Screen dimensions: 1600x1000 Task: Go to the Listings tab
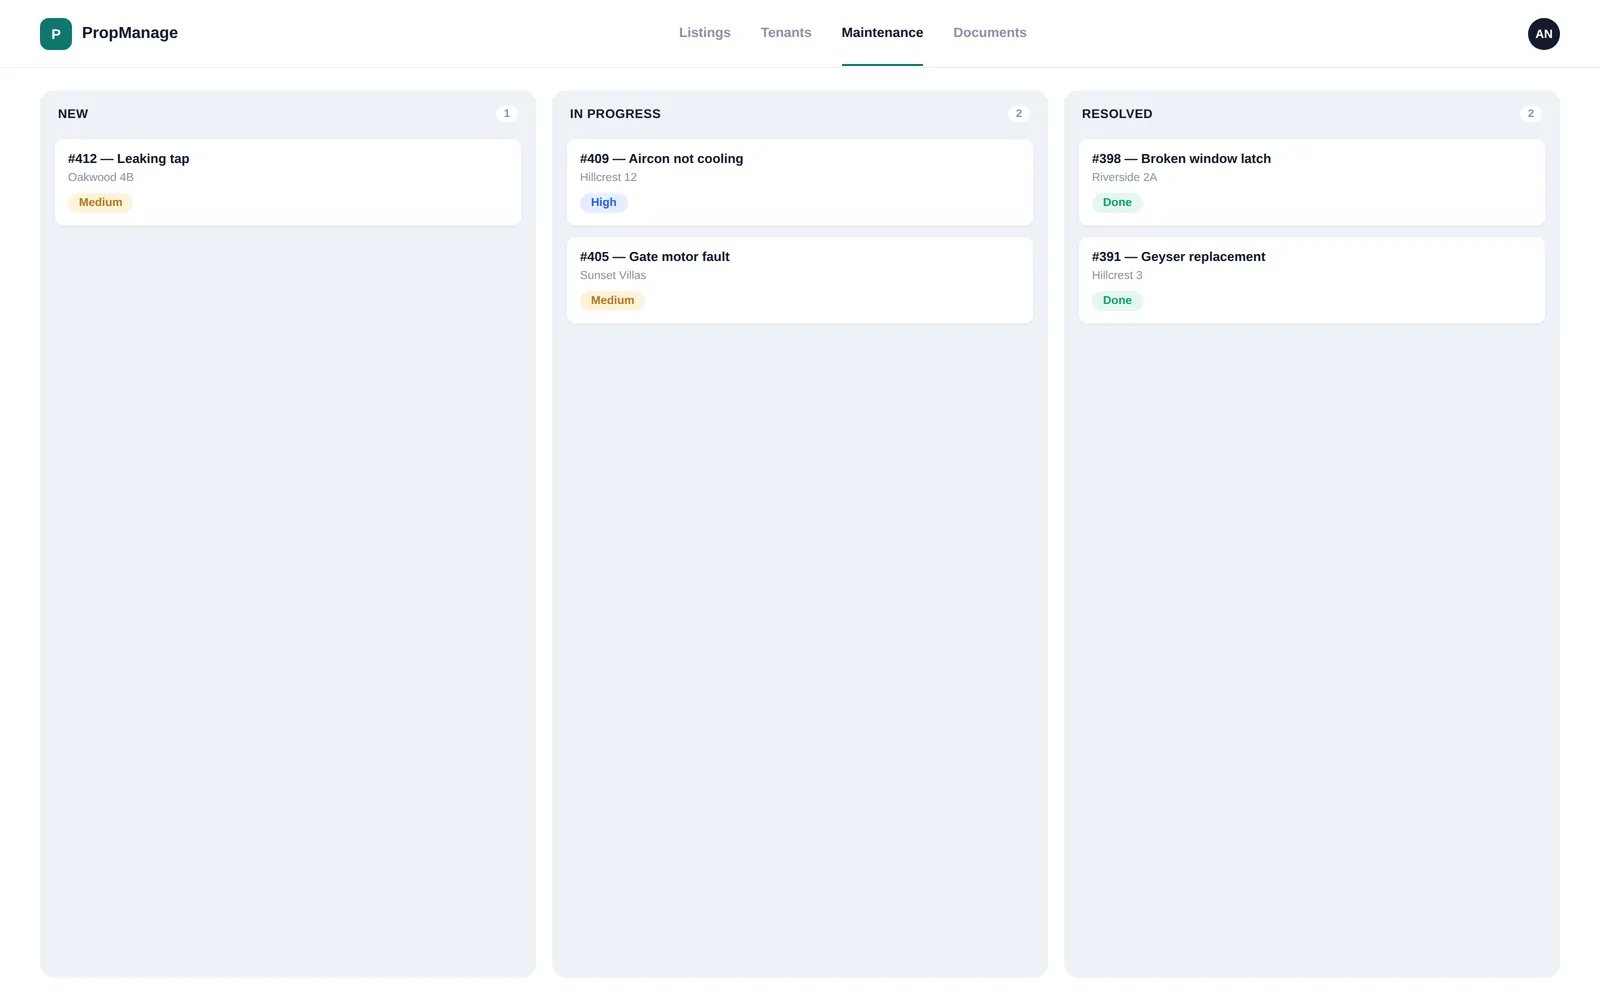(x=705, y=33)
